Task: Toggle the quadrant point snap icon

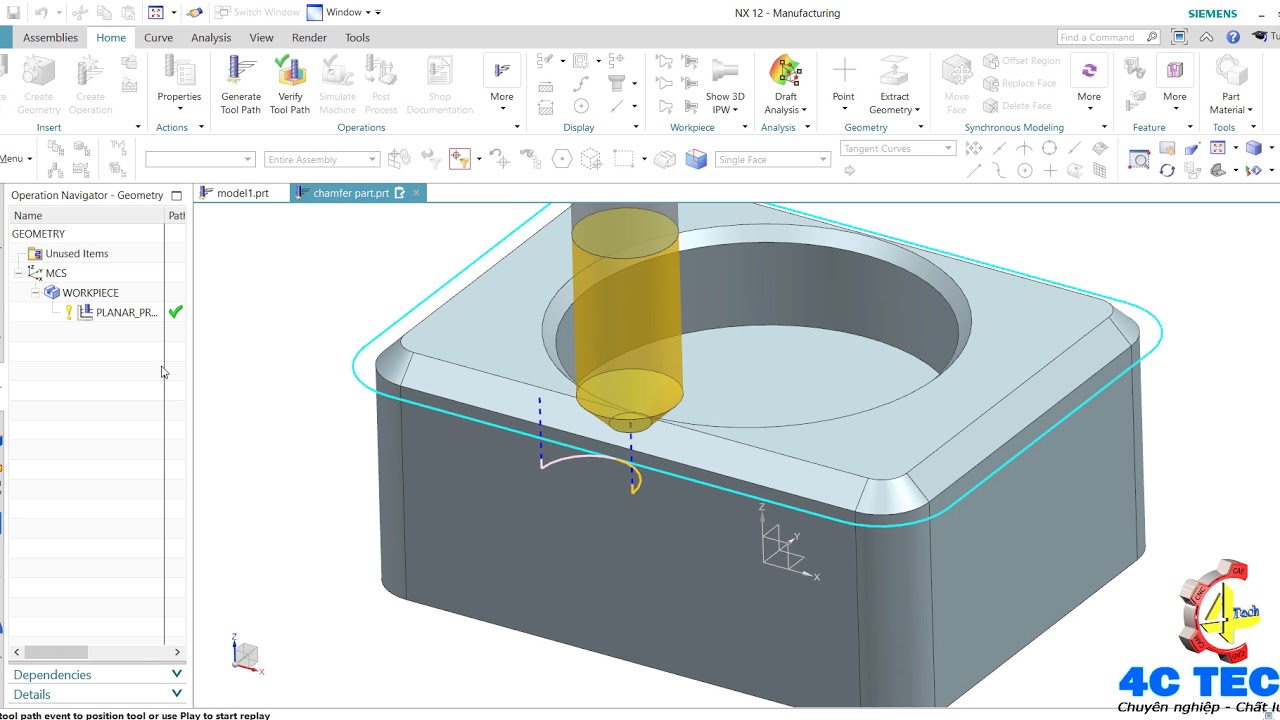Action: point(1049,148)
